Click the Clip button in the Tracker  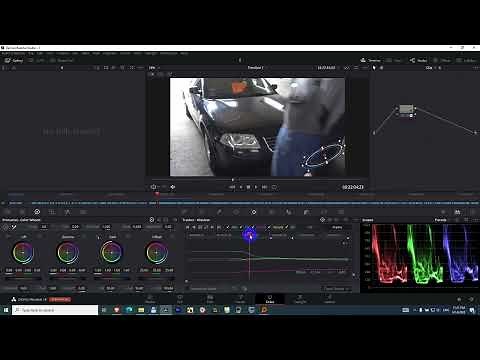pos(310,227)
